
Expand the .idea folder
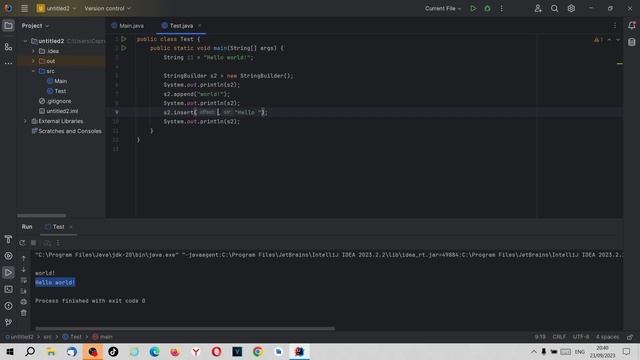pyautogui.click(x=33, y=51)
